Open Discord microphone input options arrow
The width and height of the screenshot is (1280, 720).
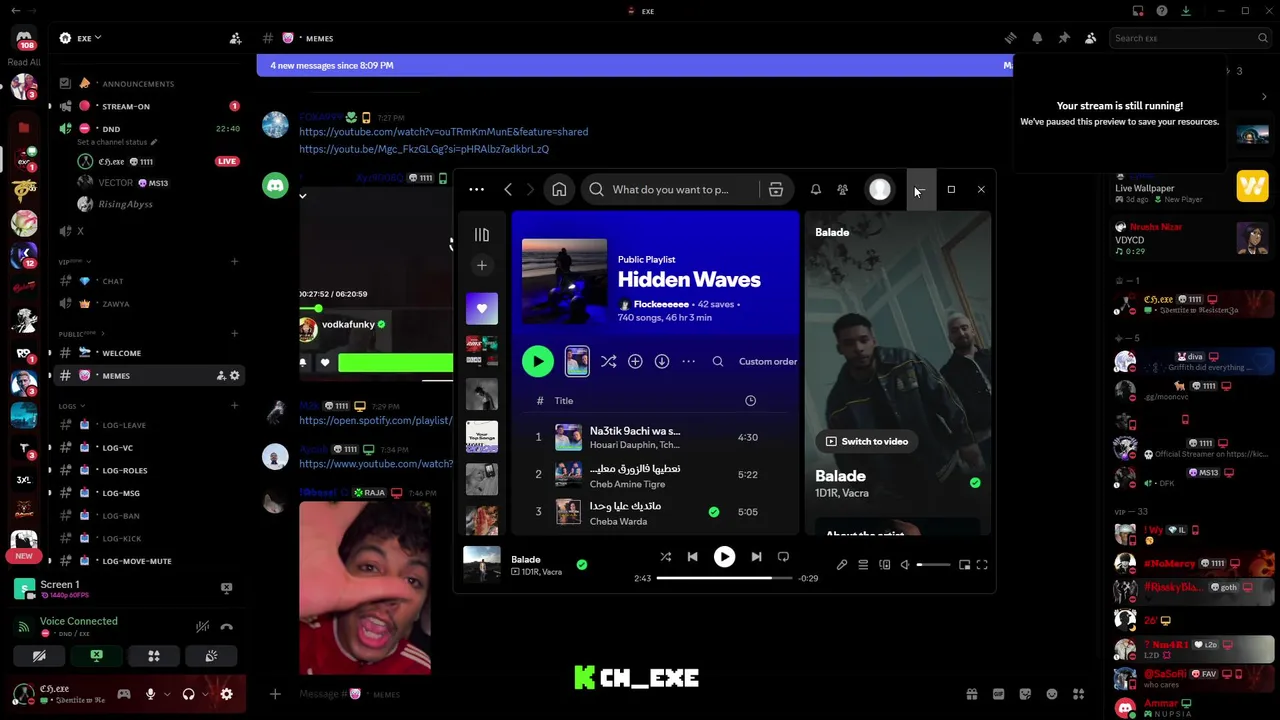166,694
